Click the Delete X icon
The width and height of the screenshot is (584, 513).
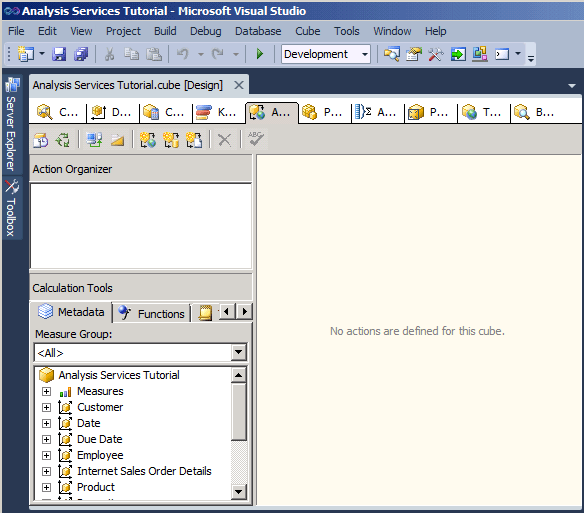coord(224,140)
